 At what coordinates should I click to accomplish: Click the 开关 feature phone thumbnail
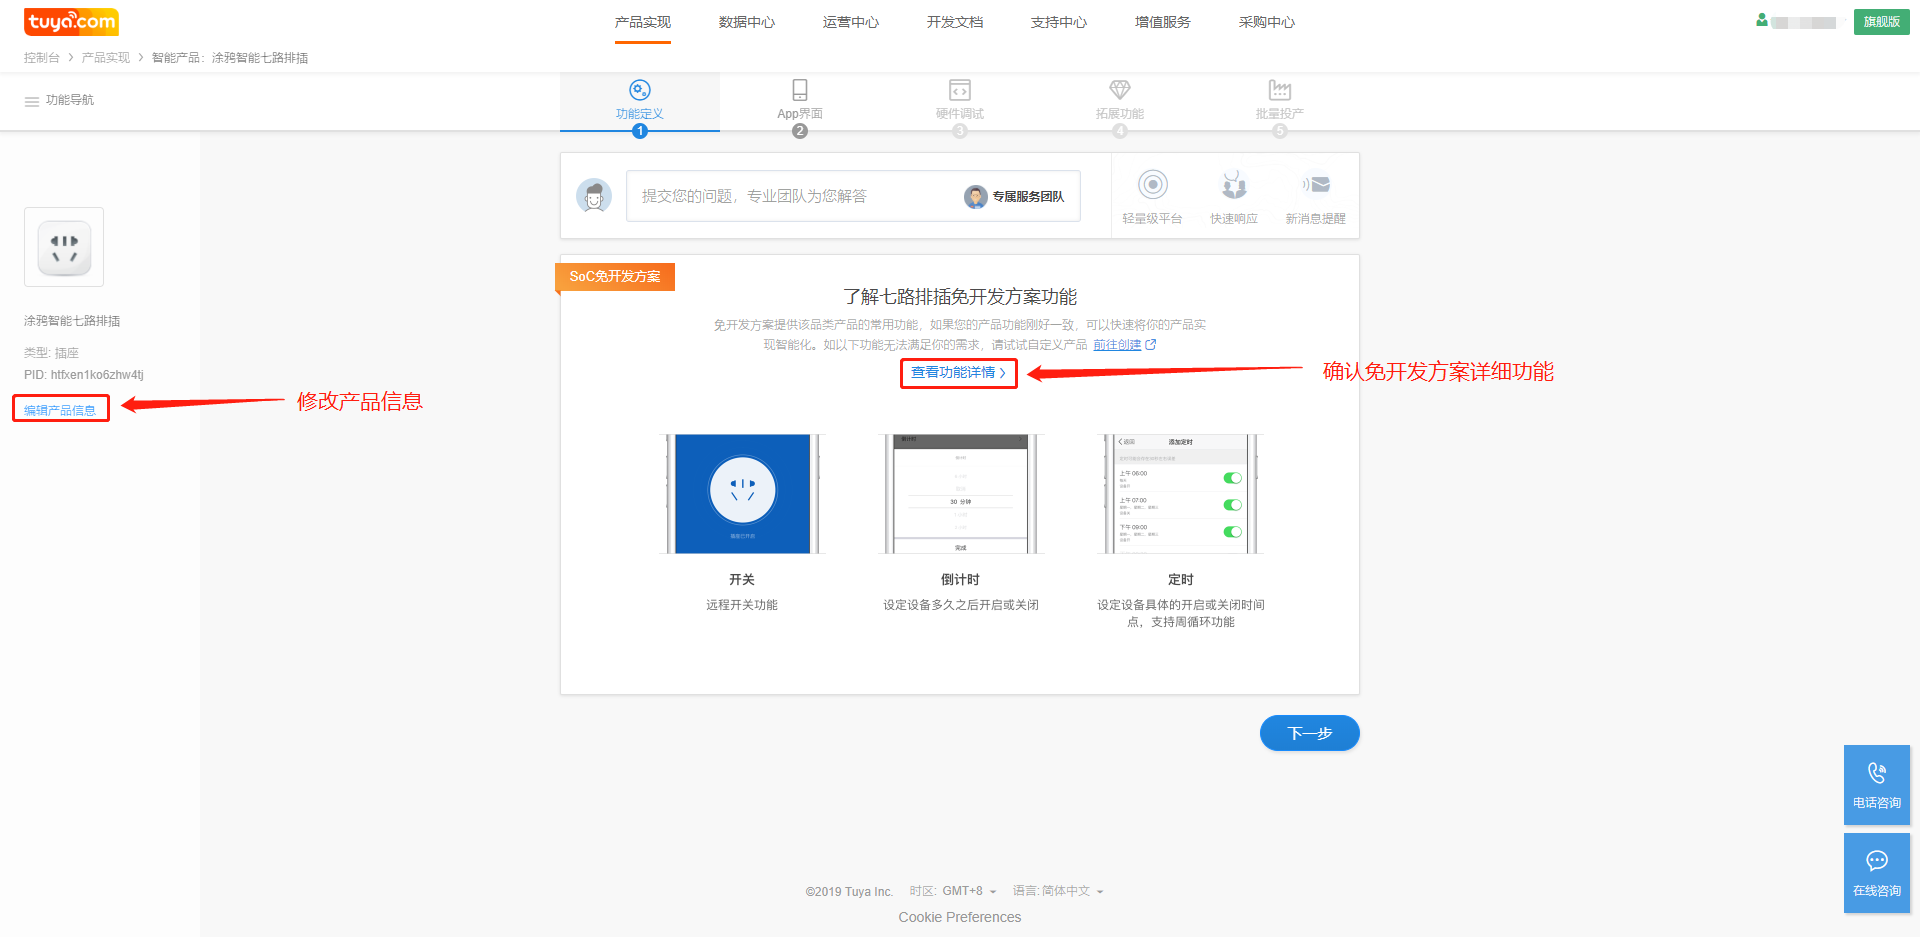click(742, 494)
